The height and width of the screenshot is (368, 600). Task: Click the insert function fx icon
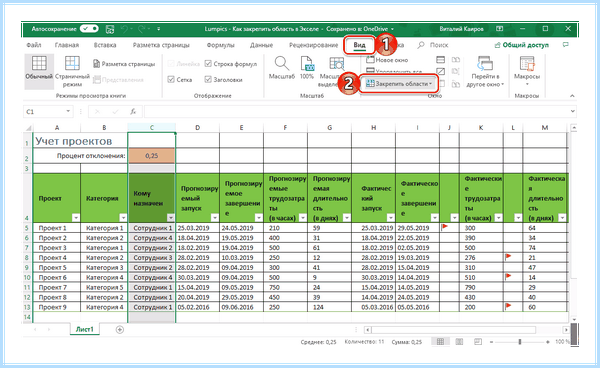coord(133,111)
